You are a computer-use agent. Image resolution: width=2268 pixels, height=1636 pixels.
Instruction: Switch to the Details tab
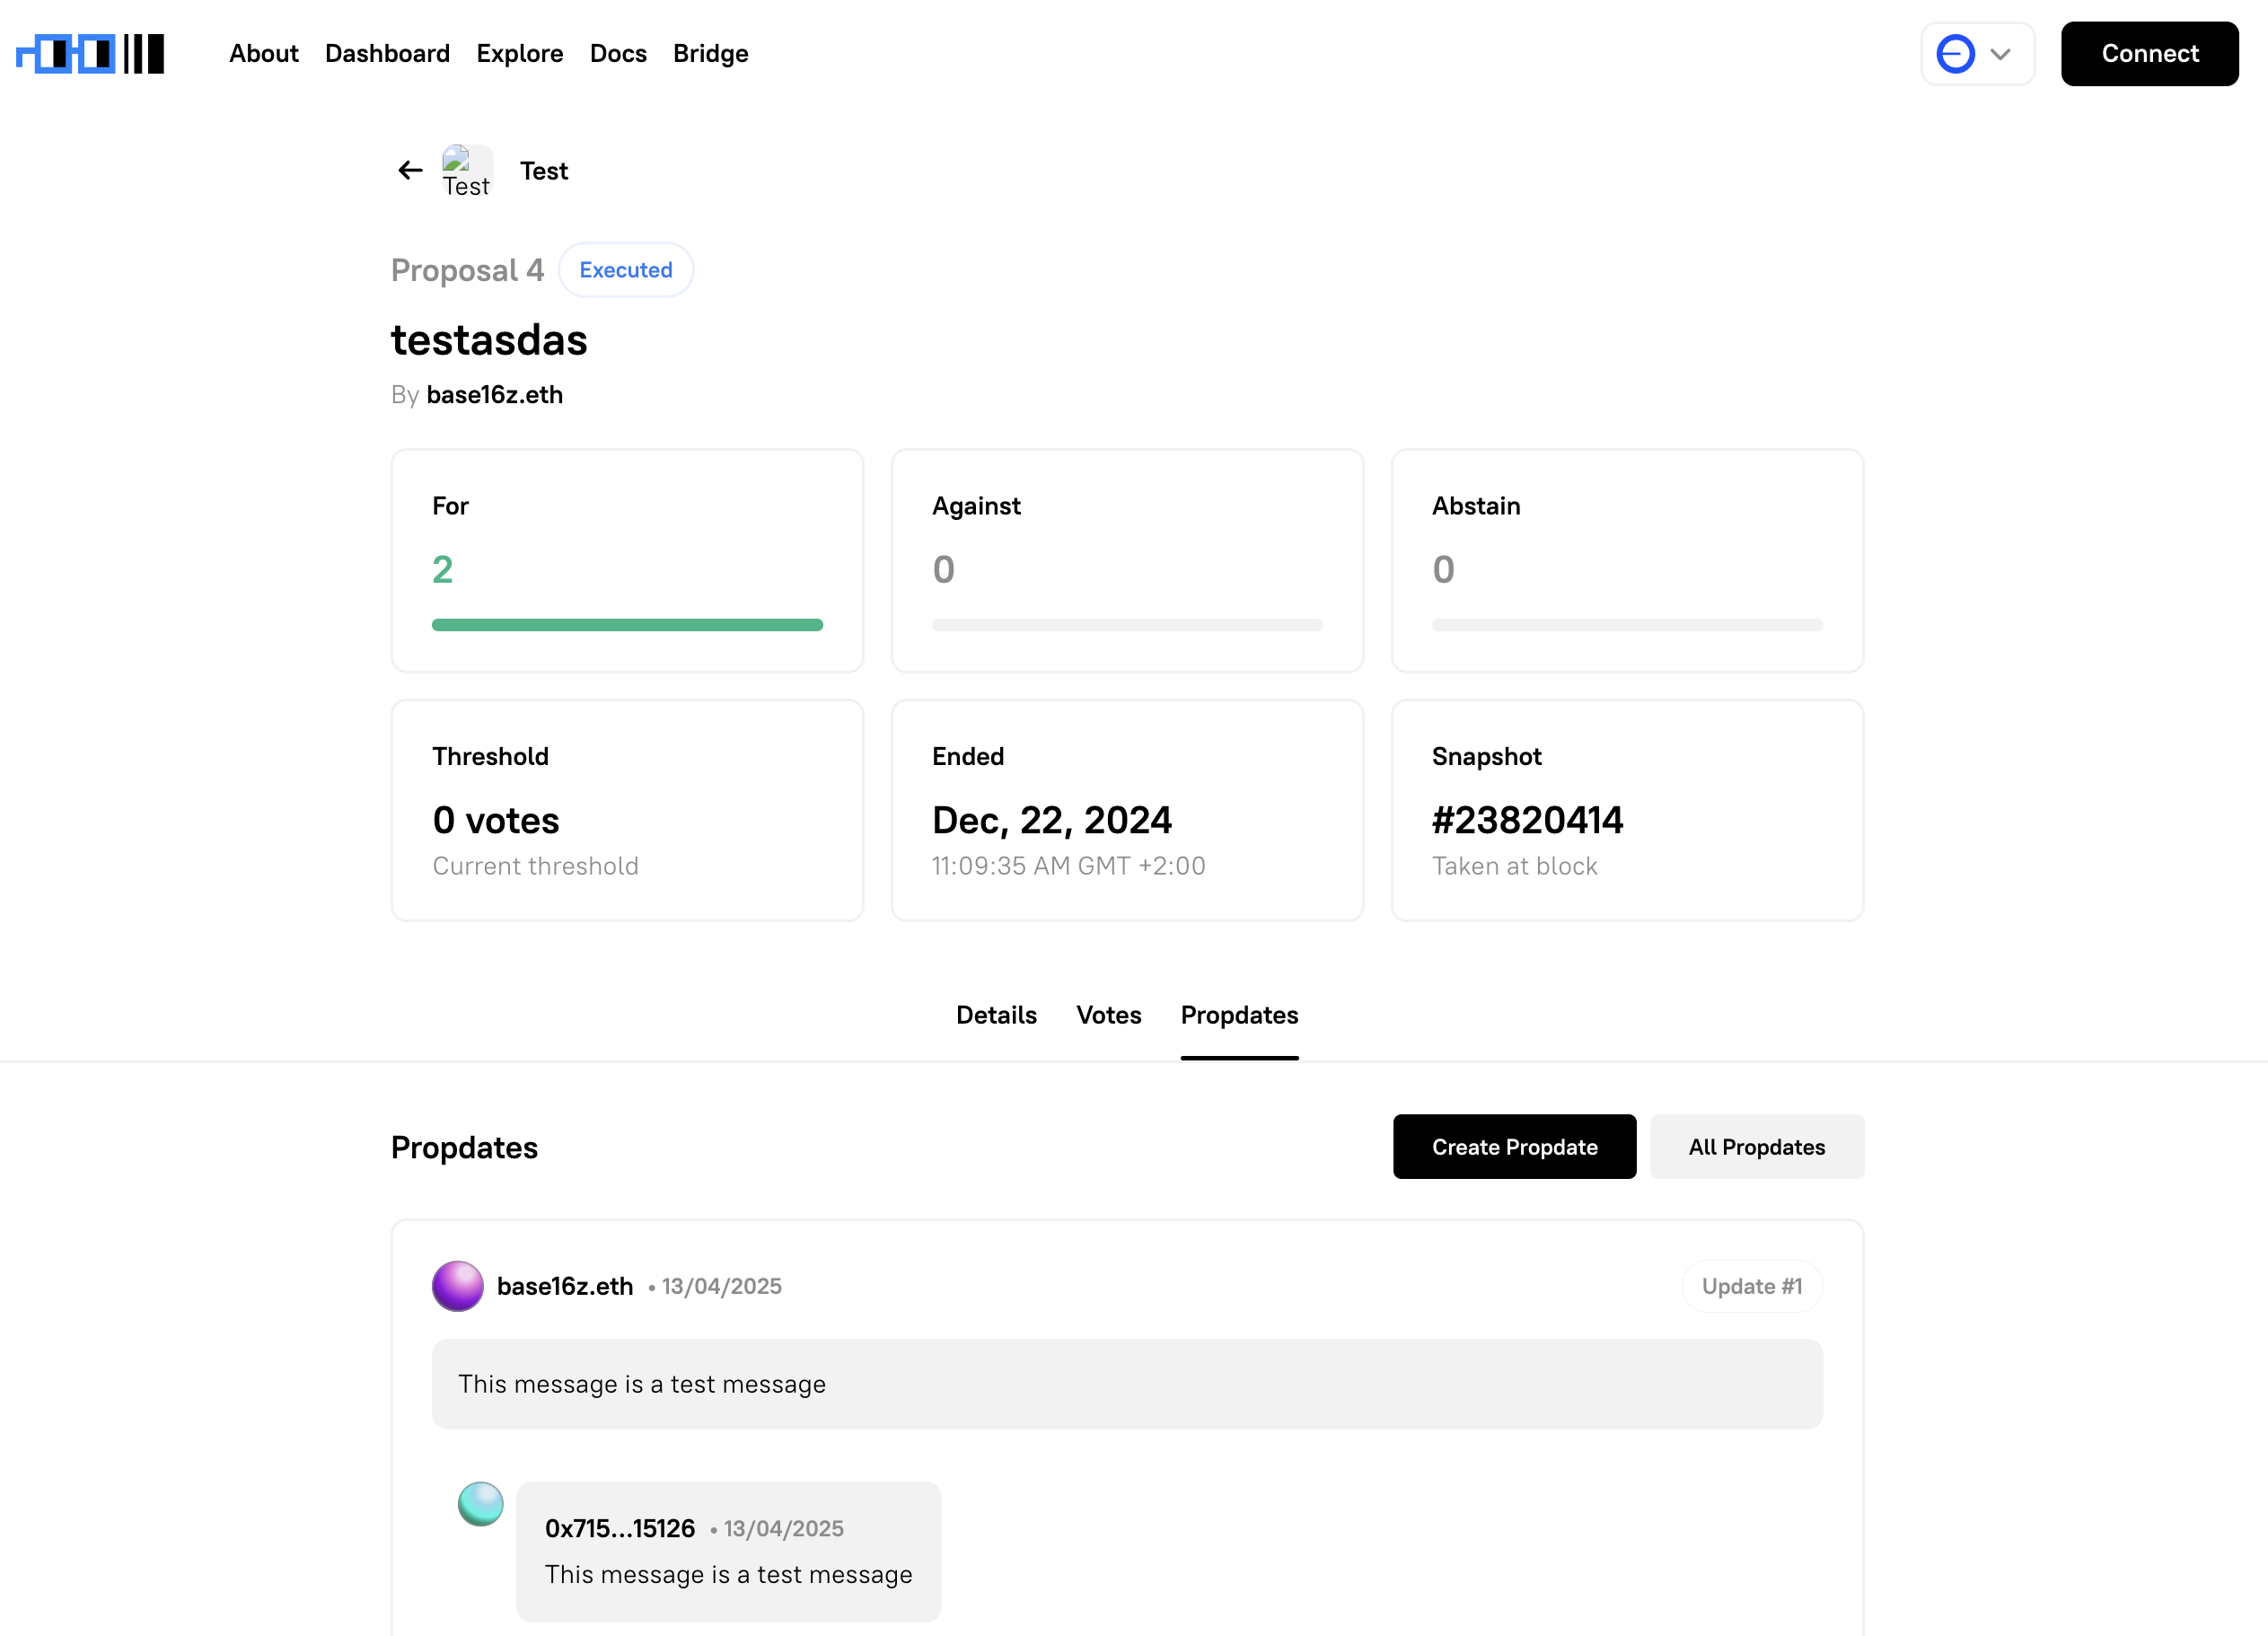[996, 1015]
